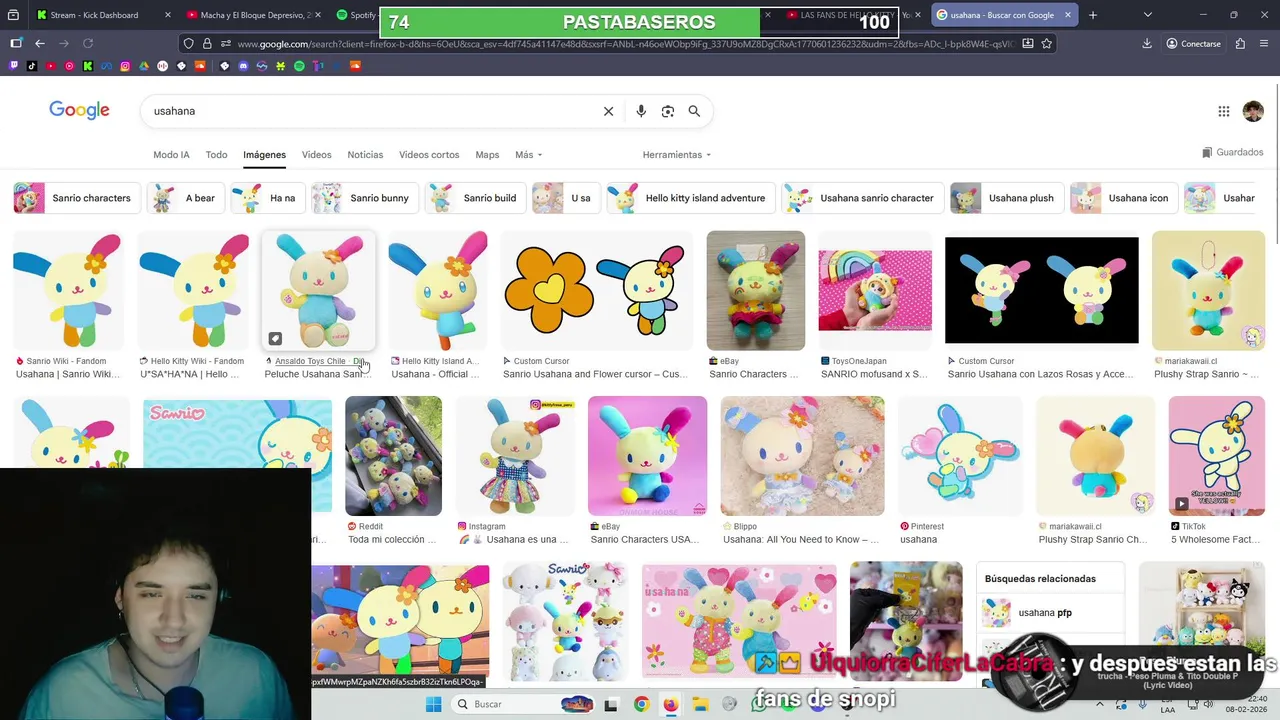List all tabs dropdown arrow
This screenshot has height=720, width=1280.
[x=1147, y=15]
